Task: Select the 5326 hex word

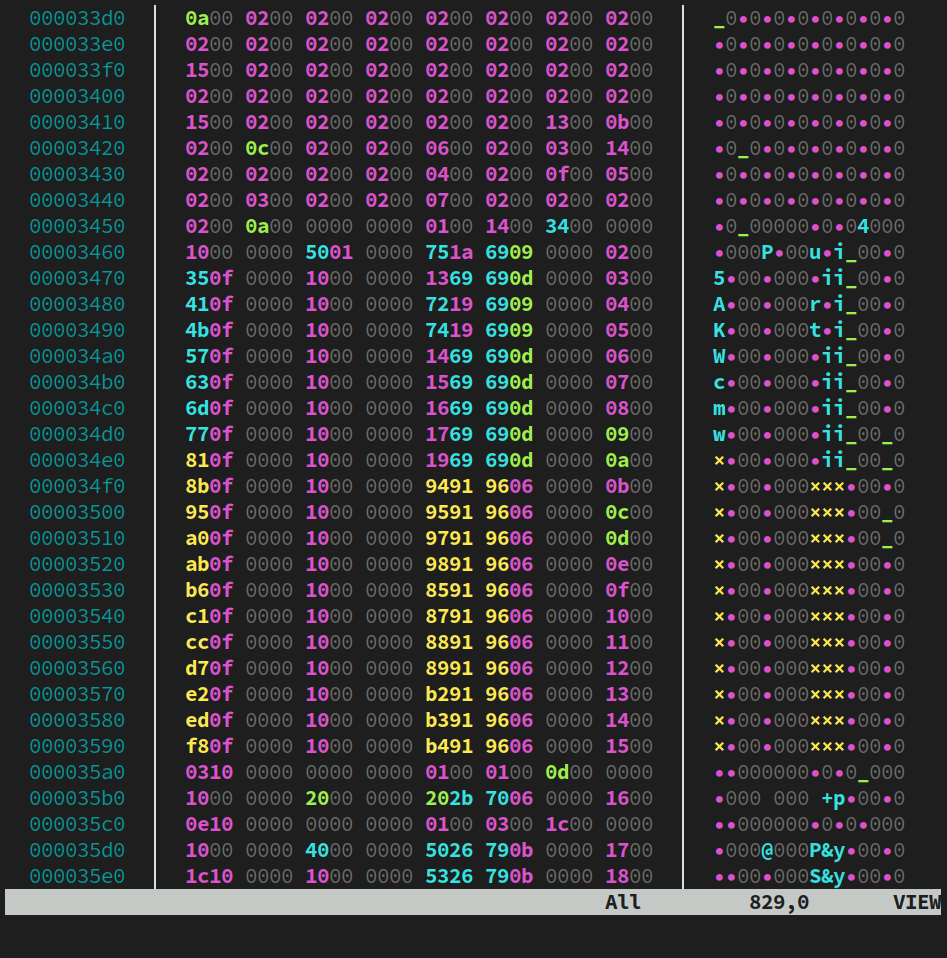Action: coord(449,876)
